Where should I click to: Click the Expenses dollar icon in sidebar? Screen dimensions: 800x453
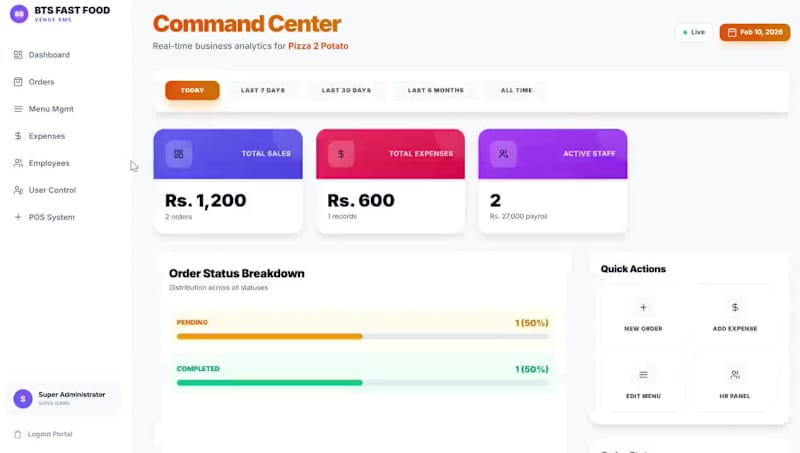[18, 136]
